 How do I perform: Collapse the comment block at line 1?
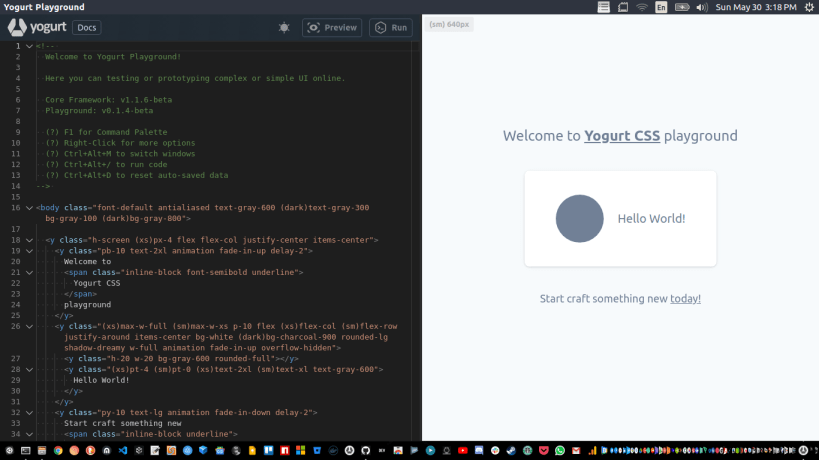(29, 46)
